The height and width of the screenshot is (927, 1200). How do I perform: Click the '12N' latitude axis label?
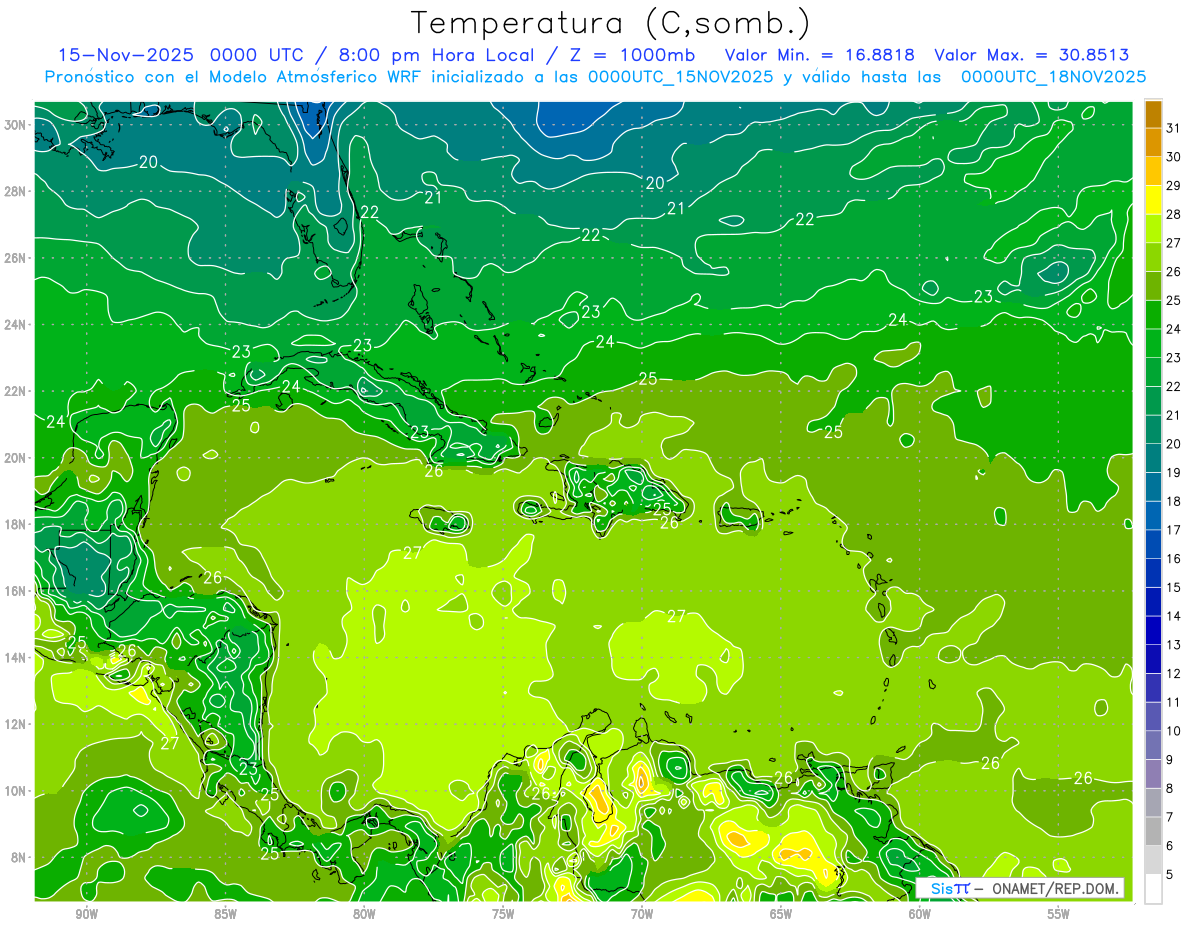click(x=15, y=724)
